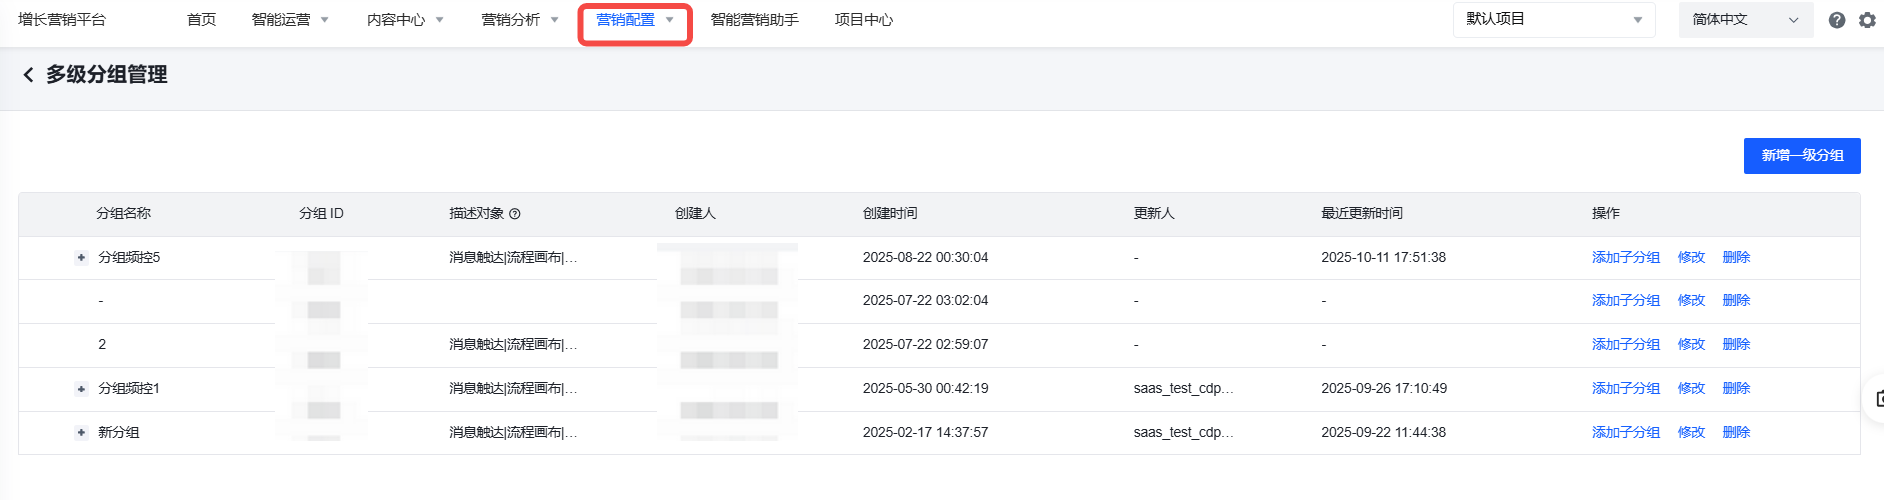Viewport: 1884px width, 500px height.
Task: Expand the 分组频控5 row
Action: point(81,258)
